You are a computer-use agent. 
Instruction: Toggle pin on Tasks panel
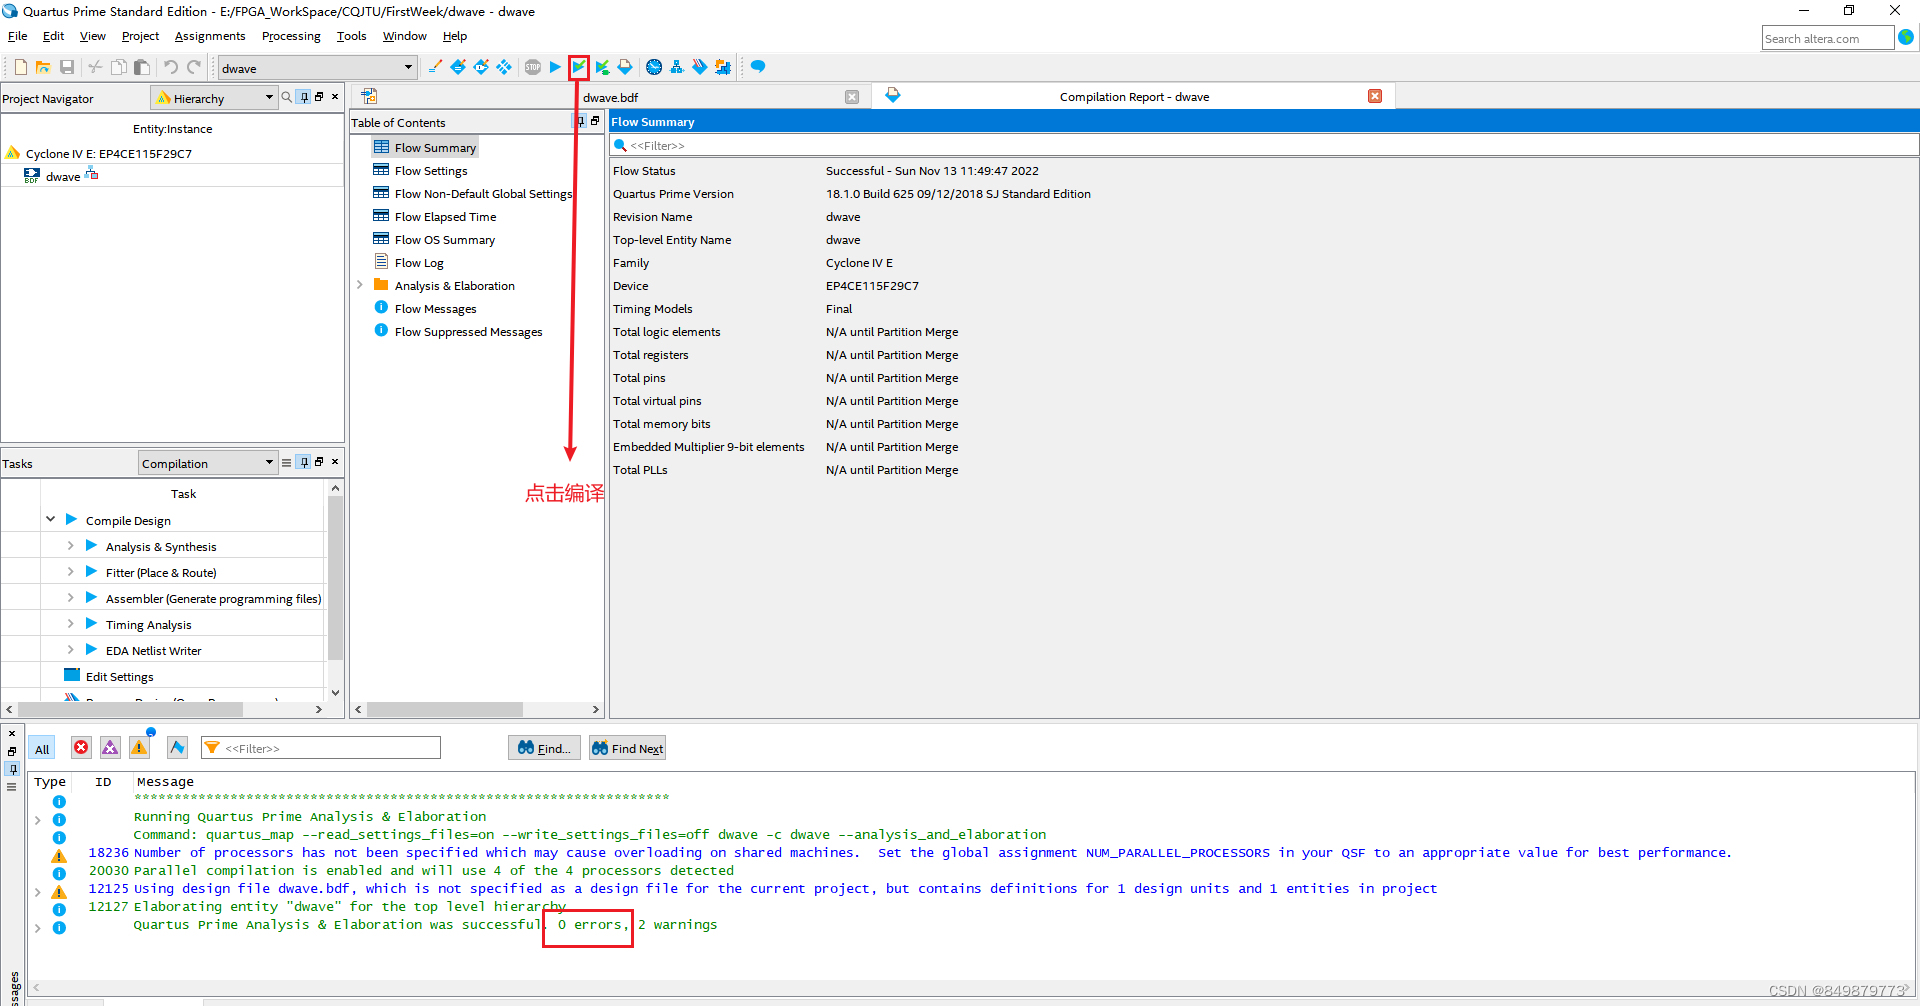(304, 462)
